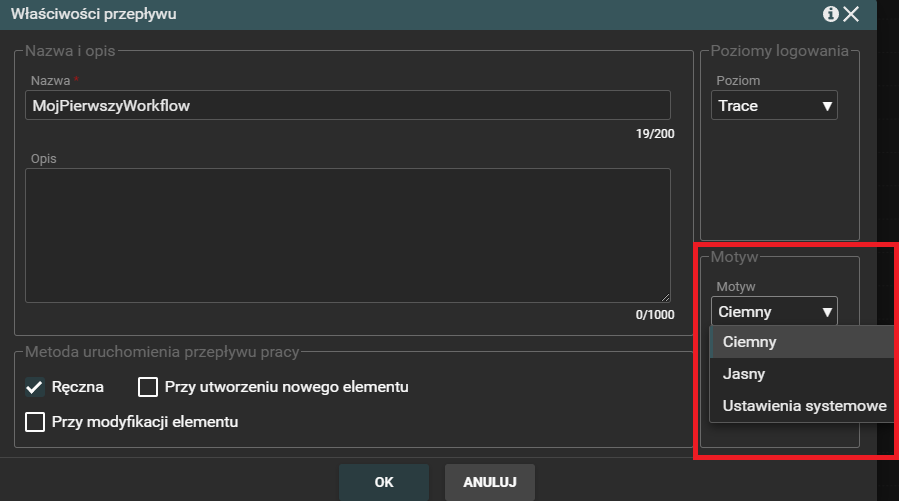Open the Poziom dropdown showing Trace
899x501 pixels.
[x=775, y=105]
